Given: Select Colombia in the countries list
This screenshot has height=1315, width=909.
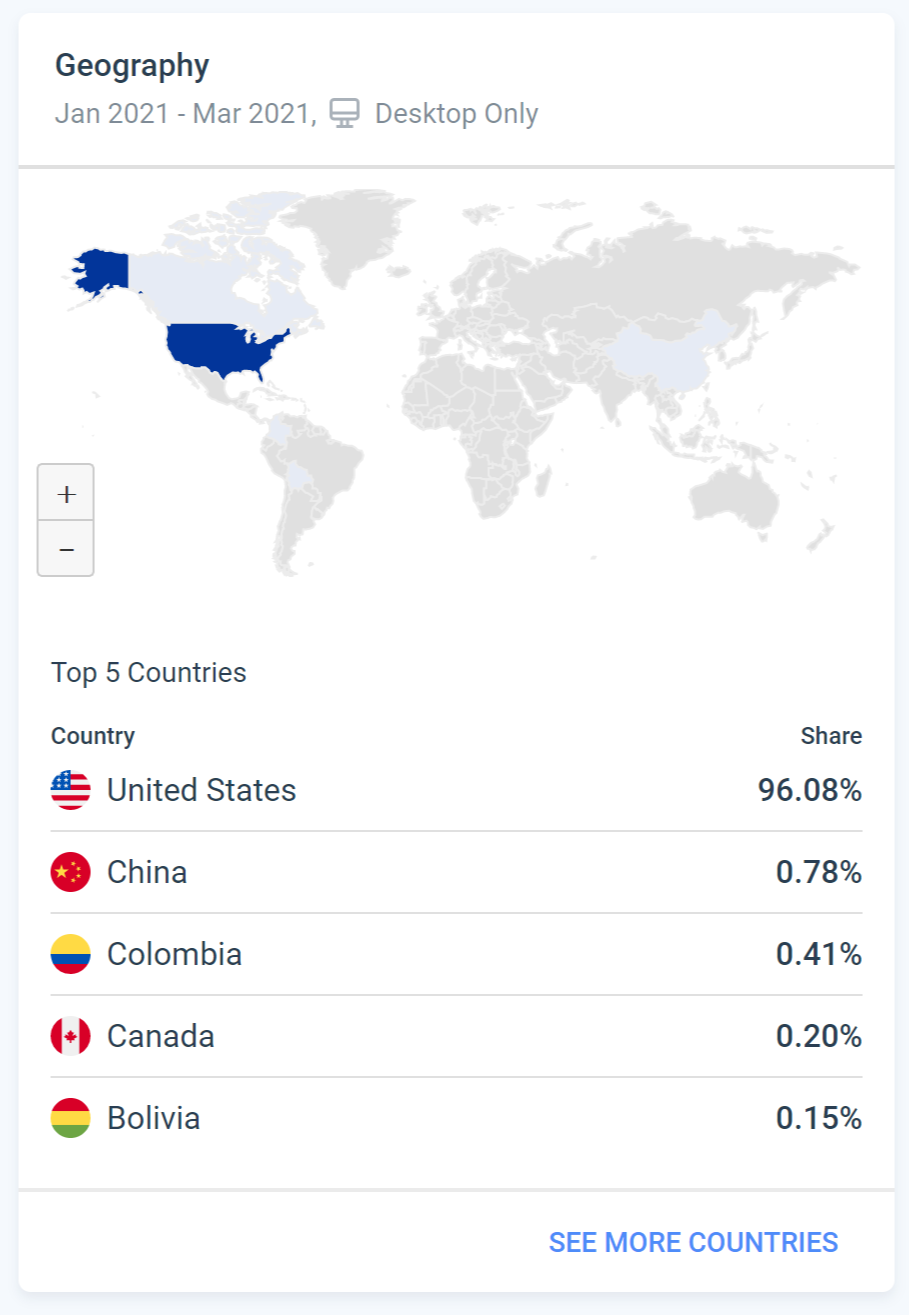Looking at the screenshot, I should [x=174, y=955].
